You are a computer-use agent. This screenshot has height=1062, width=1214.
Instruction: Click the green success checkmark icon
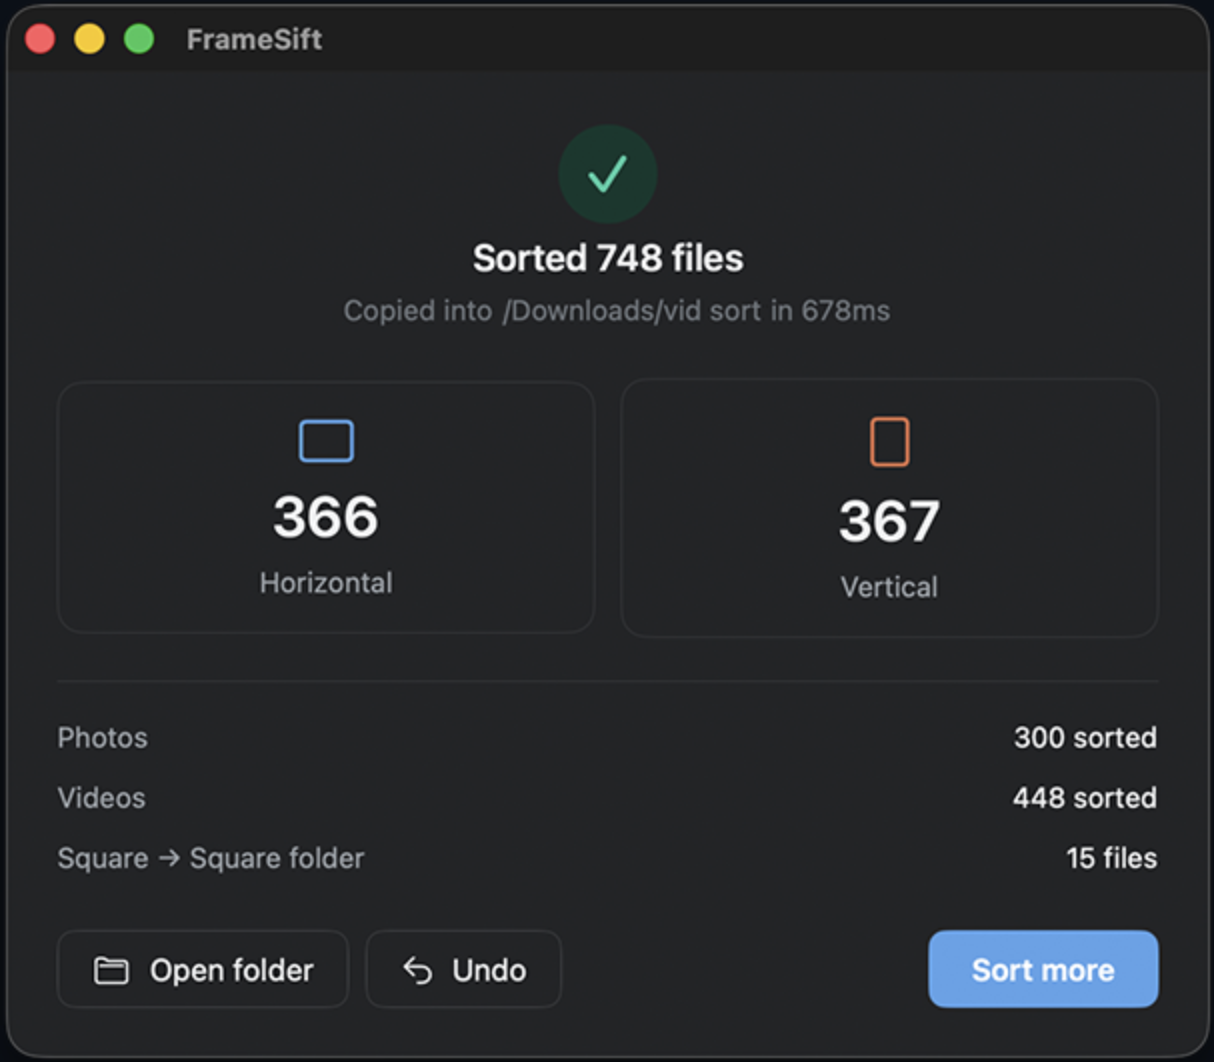pos(607,174)
